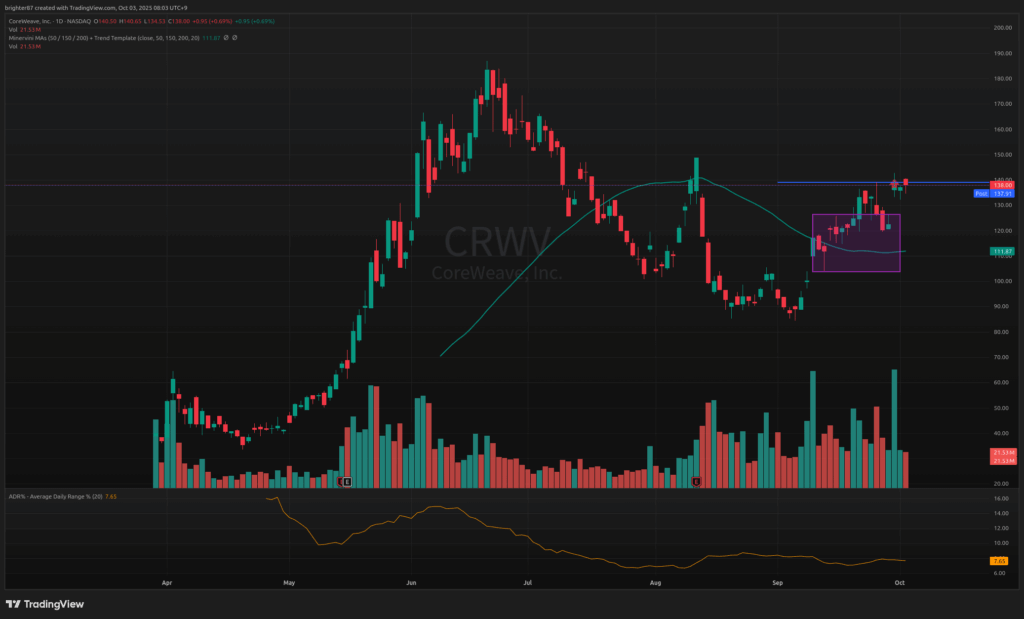Click the Oct label on time axis

[x=899, y=581]
